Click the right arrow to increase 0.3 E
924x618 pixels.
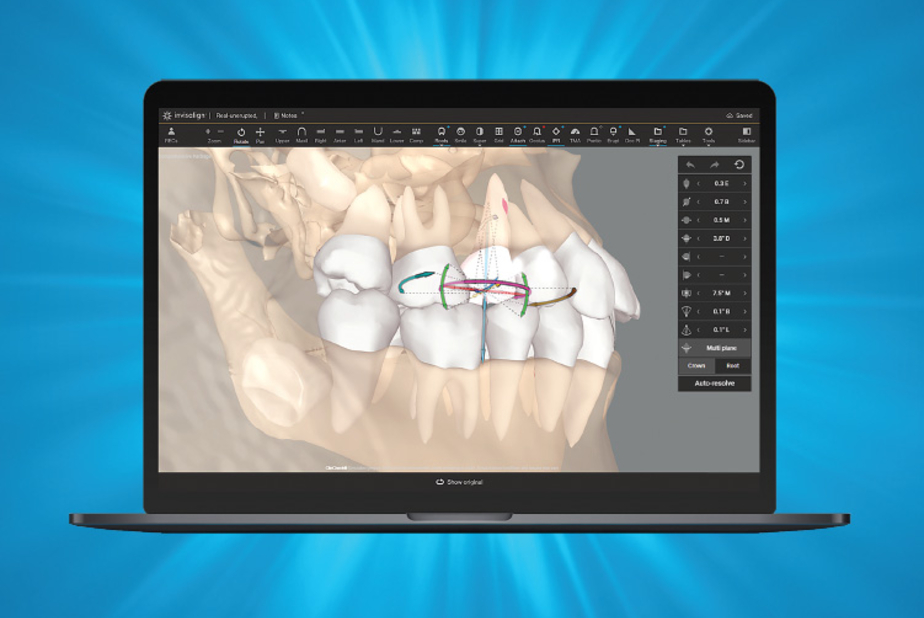point(746,182)
